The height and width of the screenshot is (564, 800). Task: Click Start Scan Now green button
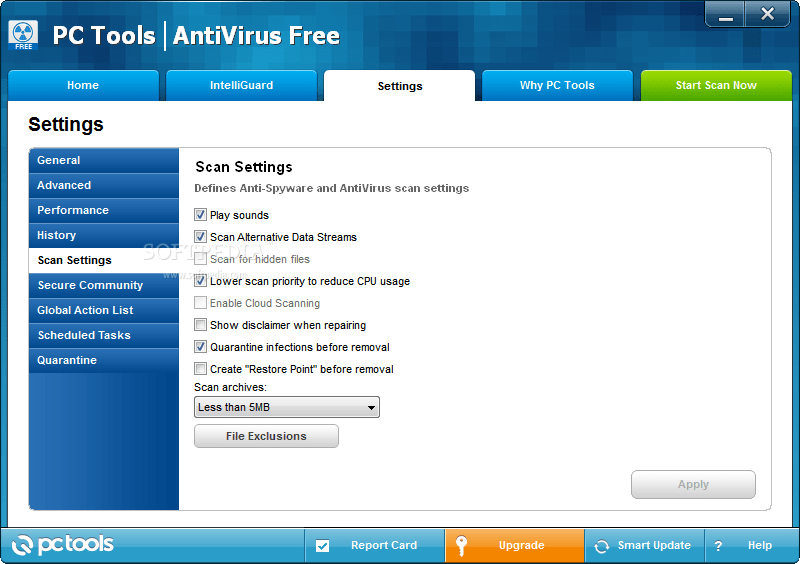coord(716,85)
